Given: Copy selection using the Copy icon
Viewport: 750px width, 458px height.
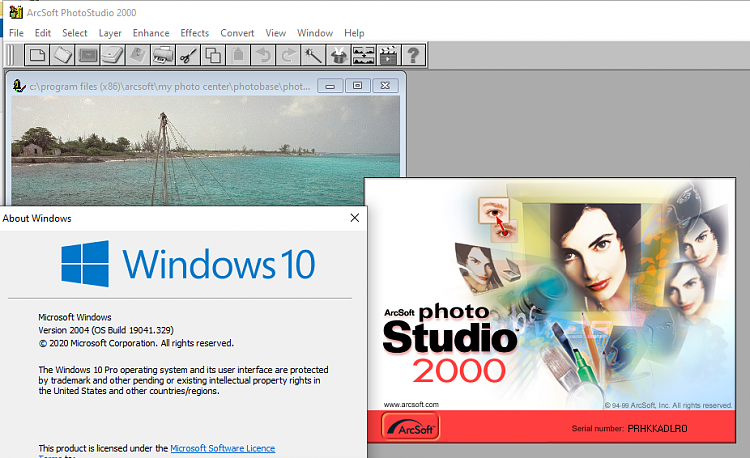Looking at the screenshot, I should click(x=213, y=55).
